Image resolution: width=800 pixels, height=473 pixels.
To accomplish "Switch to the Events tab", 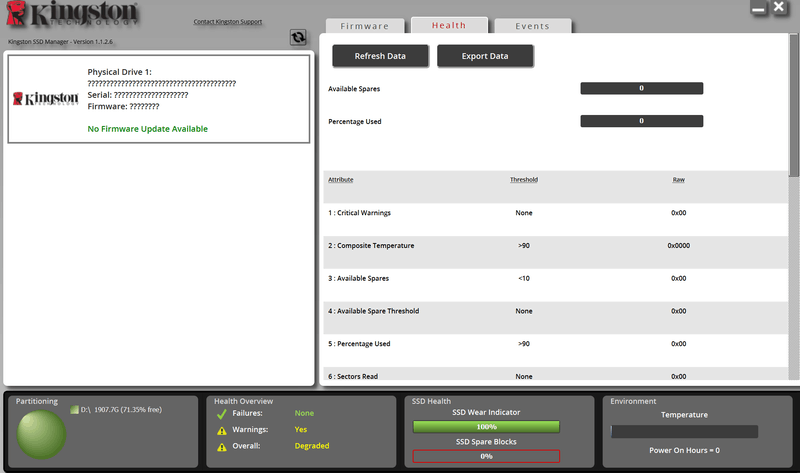I will coord(533,26).
